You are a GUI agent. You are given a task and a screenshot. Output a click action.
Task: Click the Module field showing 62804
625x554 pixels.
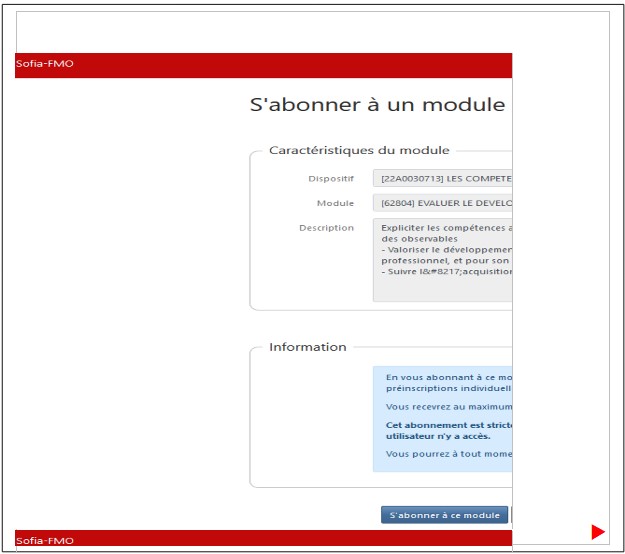coord(443,203)
